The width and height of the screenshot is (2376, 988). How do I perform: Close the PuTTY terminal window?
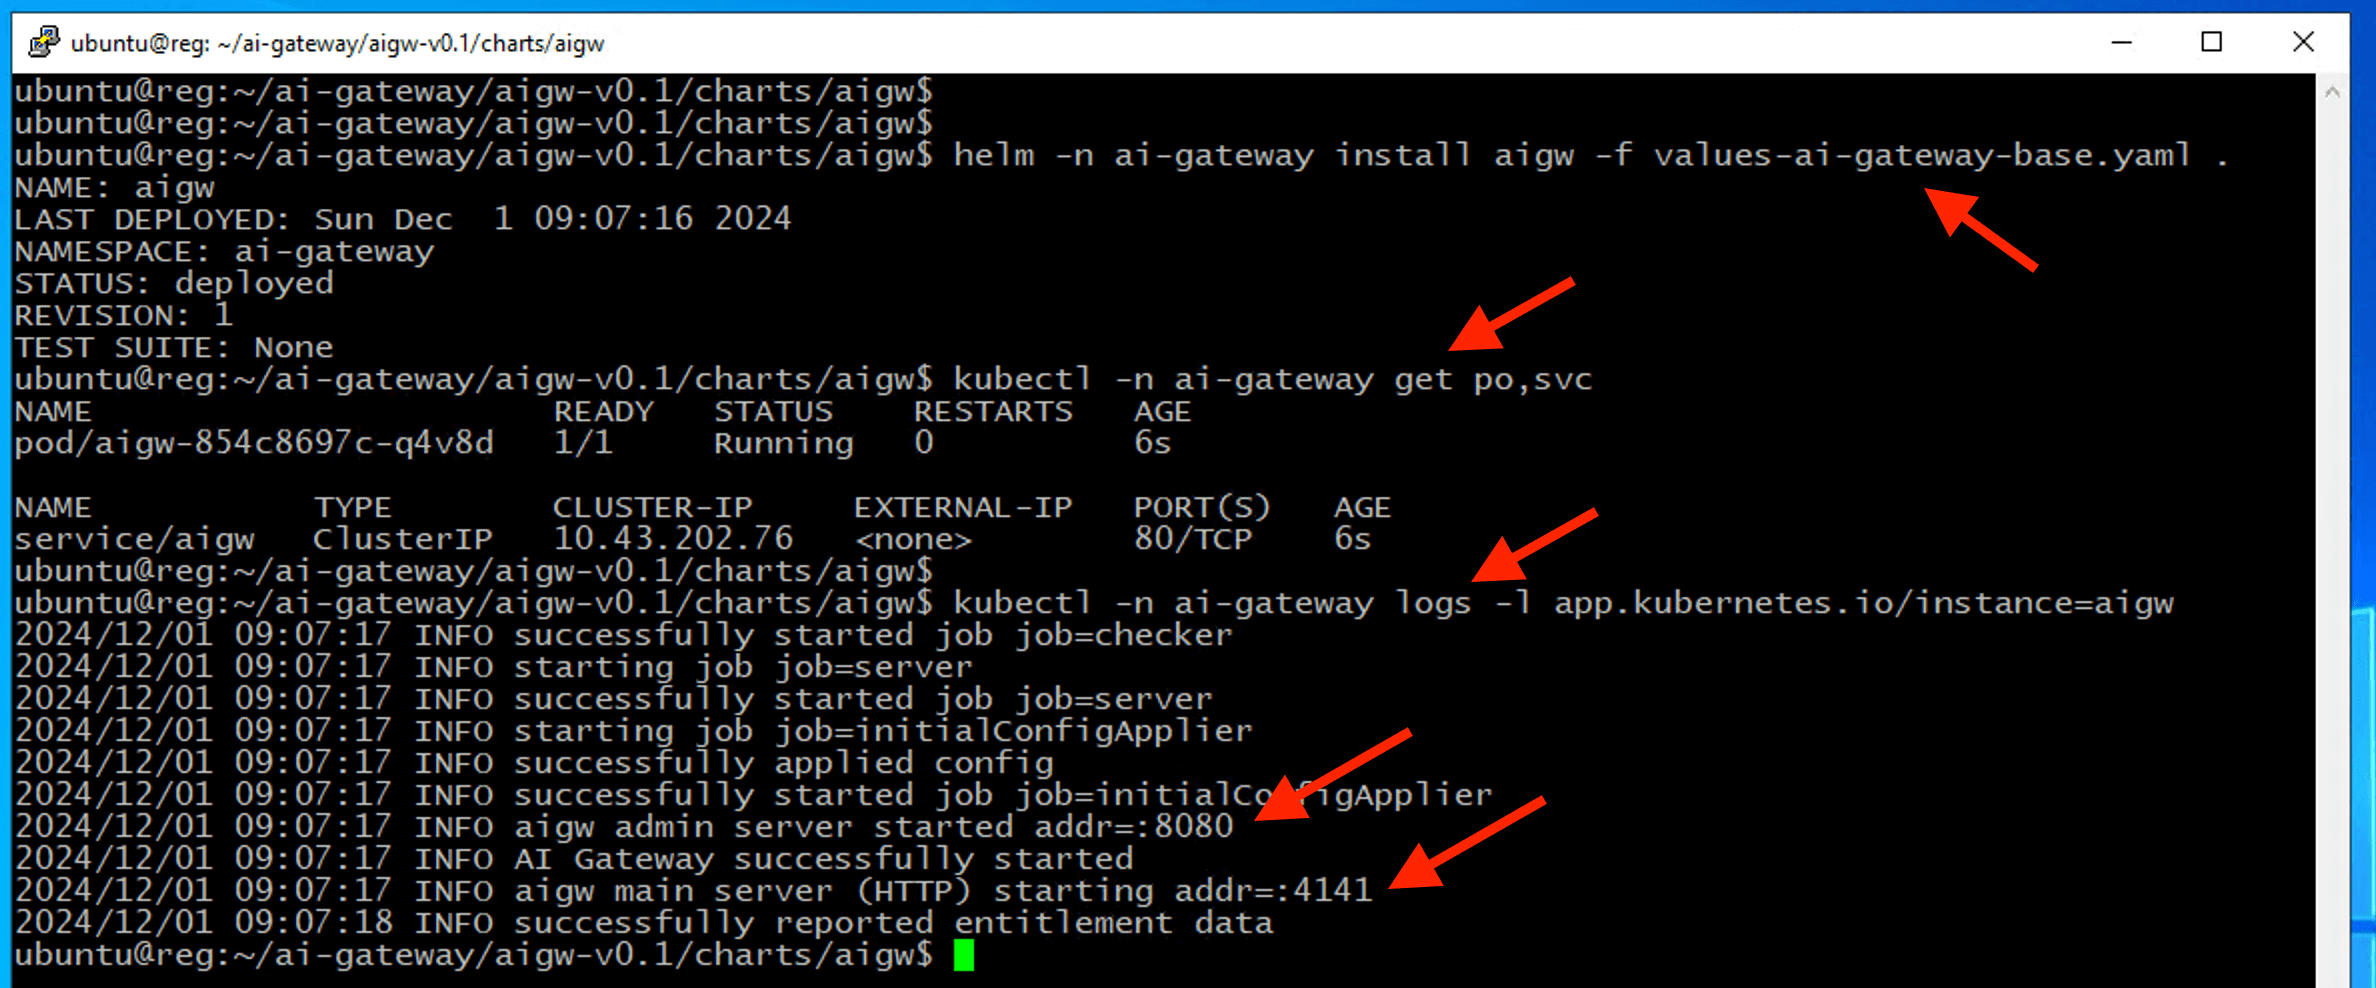tap(2303, 42)
